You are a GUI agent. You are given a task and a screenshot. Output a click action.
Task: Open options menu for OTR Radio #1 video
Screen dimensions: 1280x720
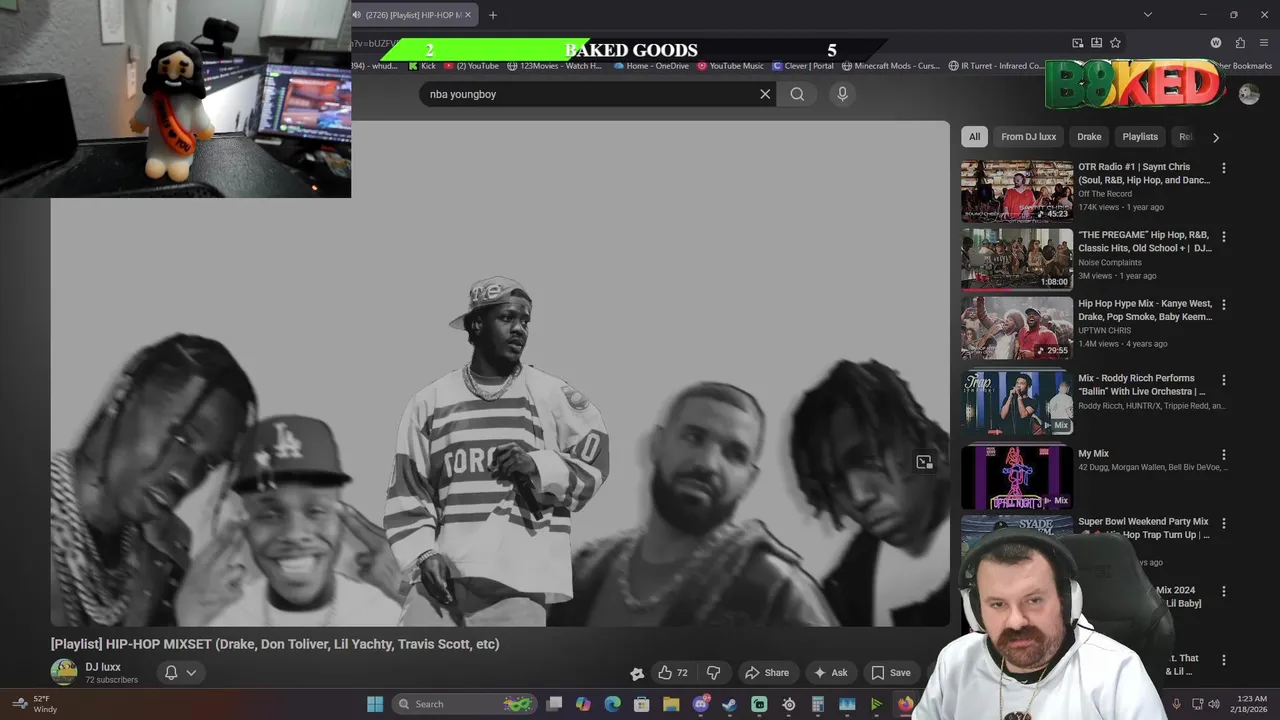pos(1223,168)
